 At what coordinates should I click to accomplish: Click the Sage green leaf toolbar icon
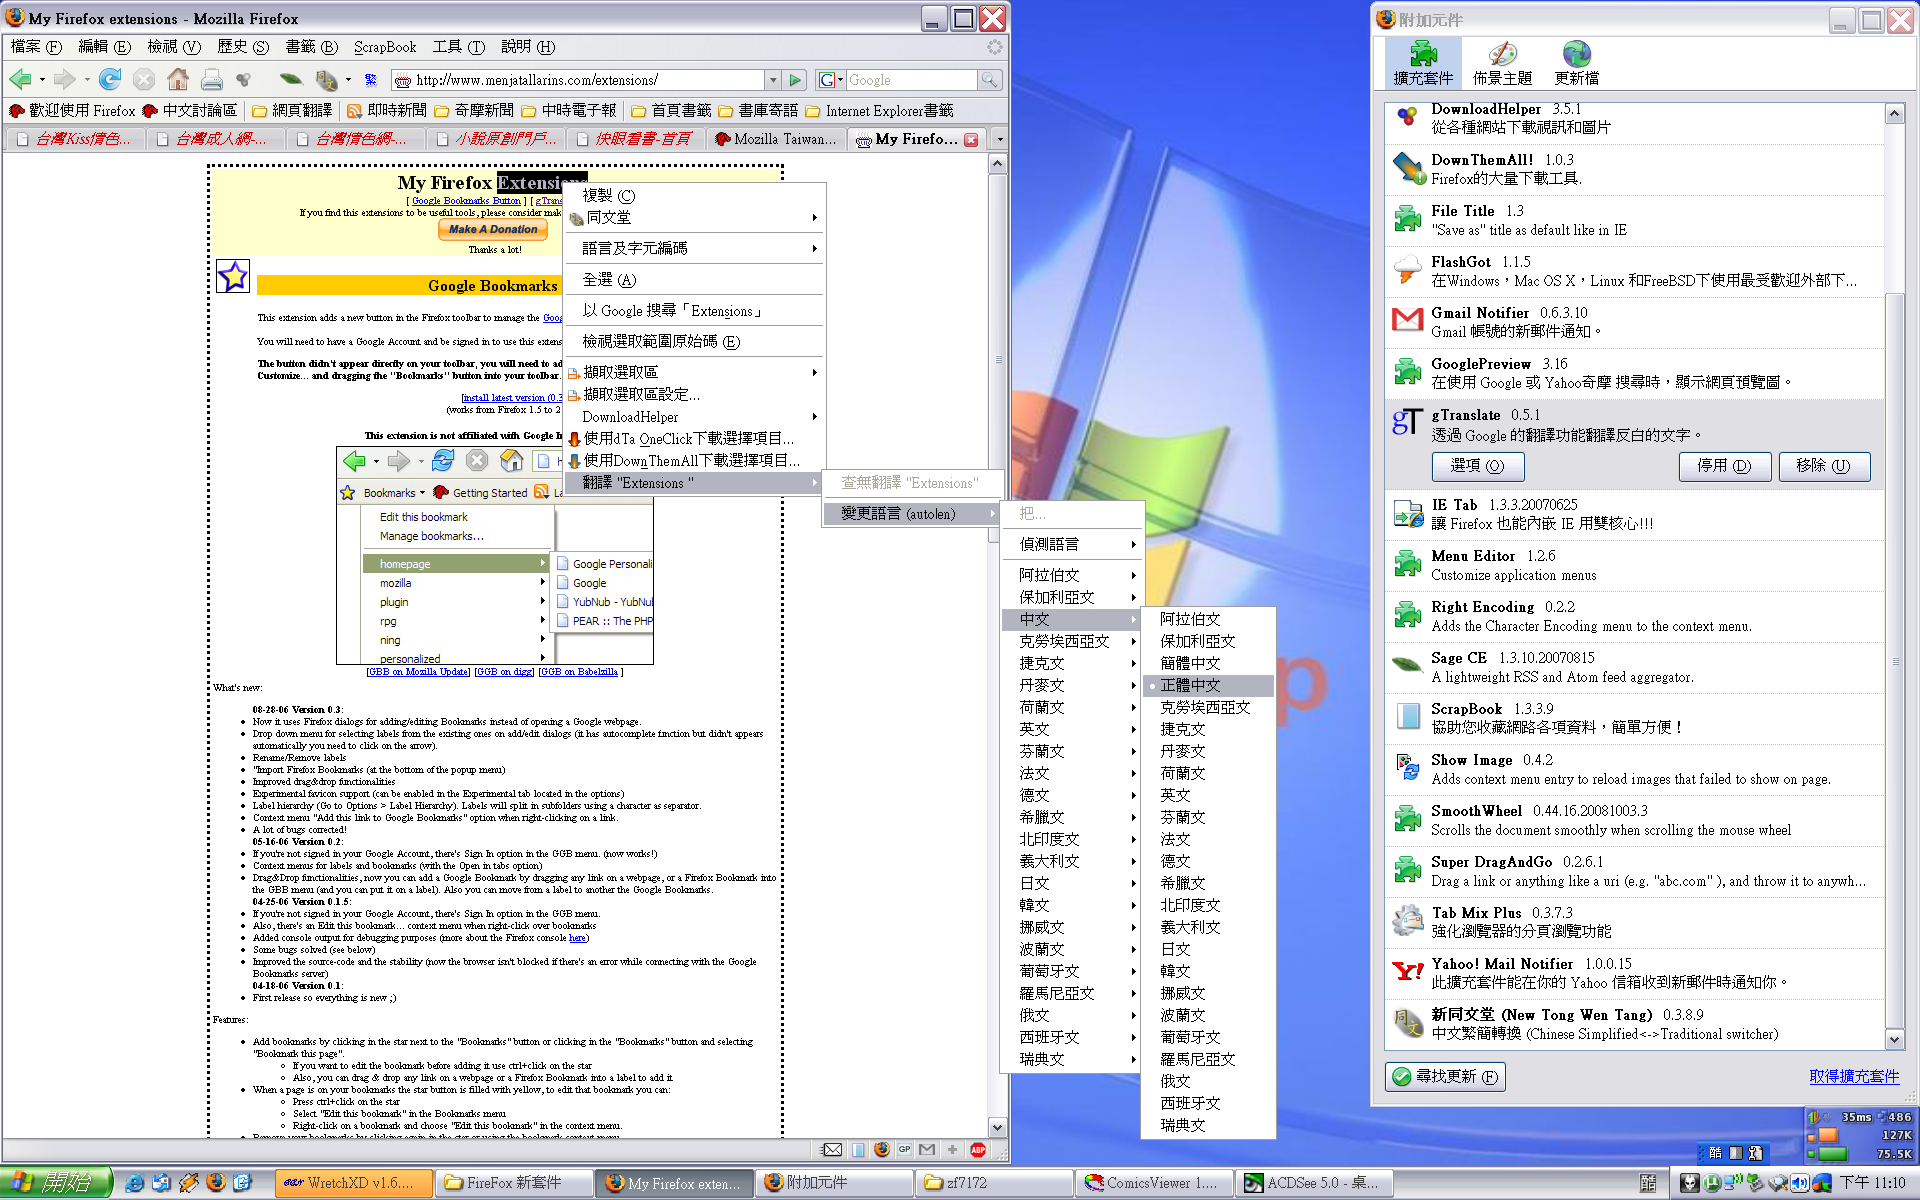(x=291, y=79)
